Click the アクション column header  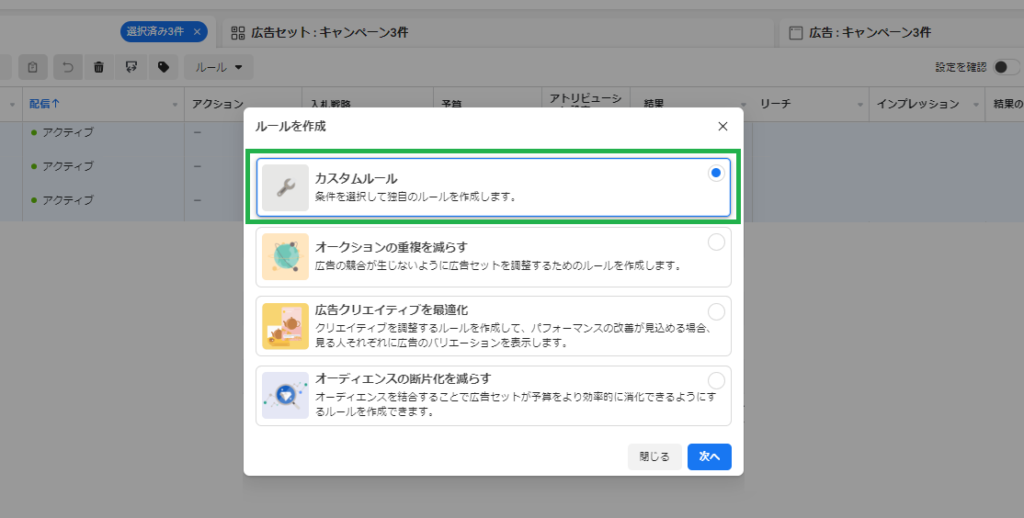[217, 104]
